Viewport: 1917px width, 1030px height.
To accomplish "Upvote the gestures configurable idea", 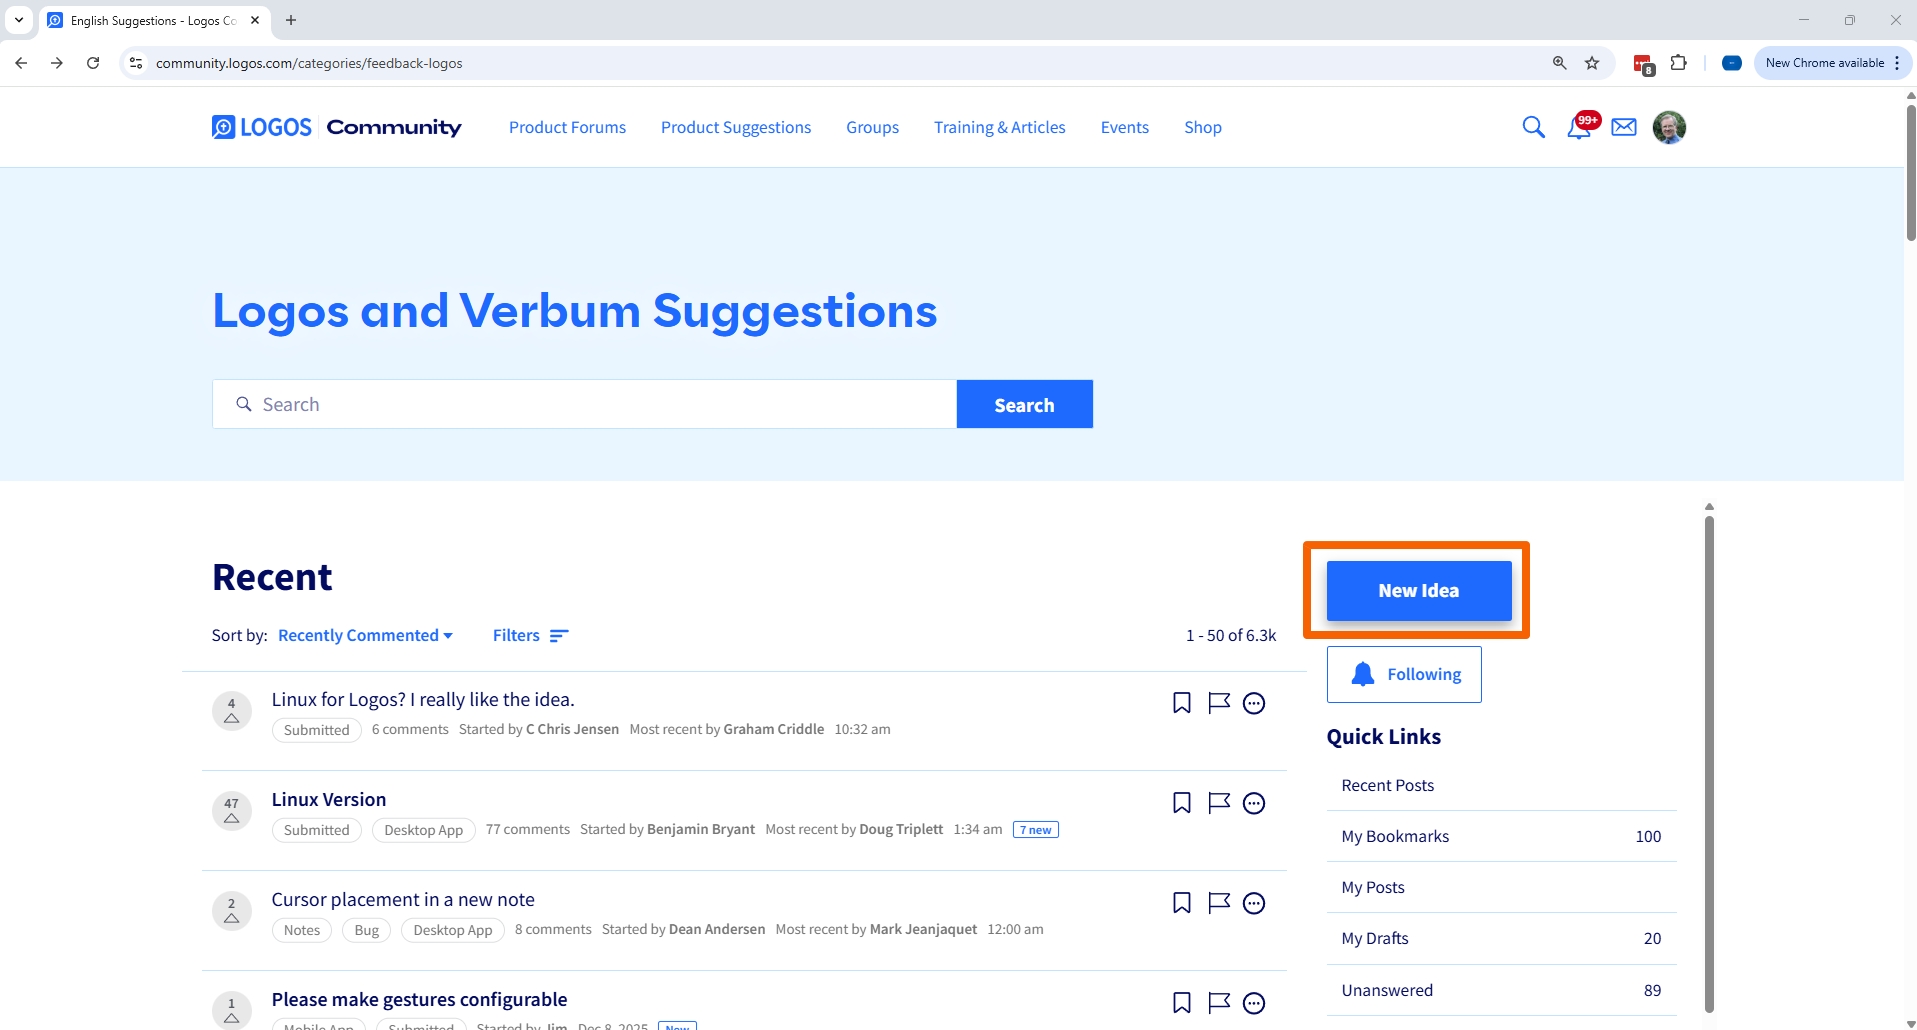I will 231,1010.
